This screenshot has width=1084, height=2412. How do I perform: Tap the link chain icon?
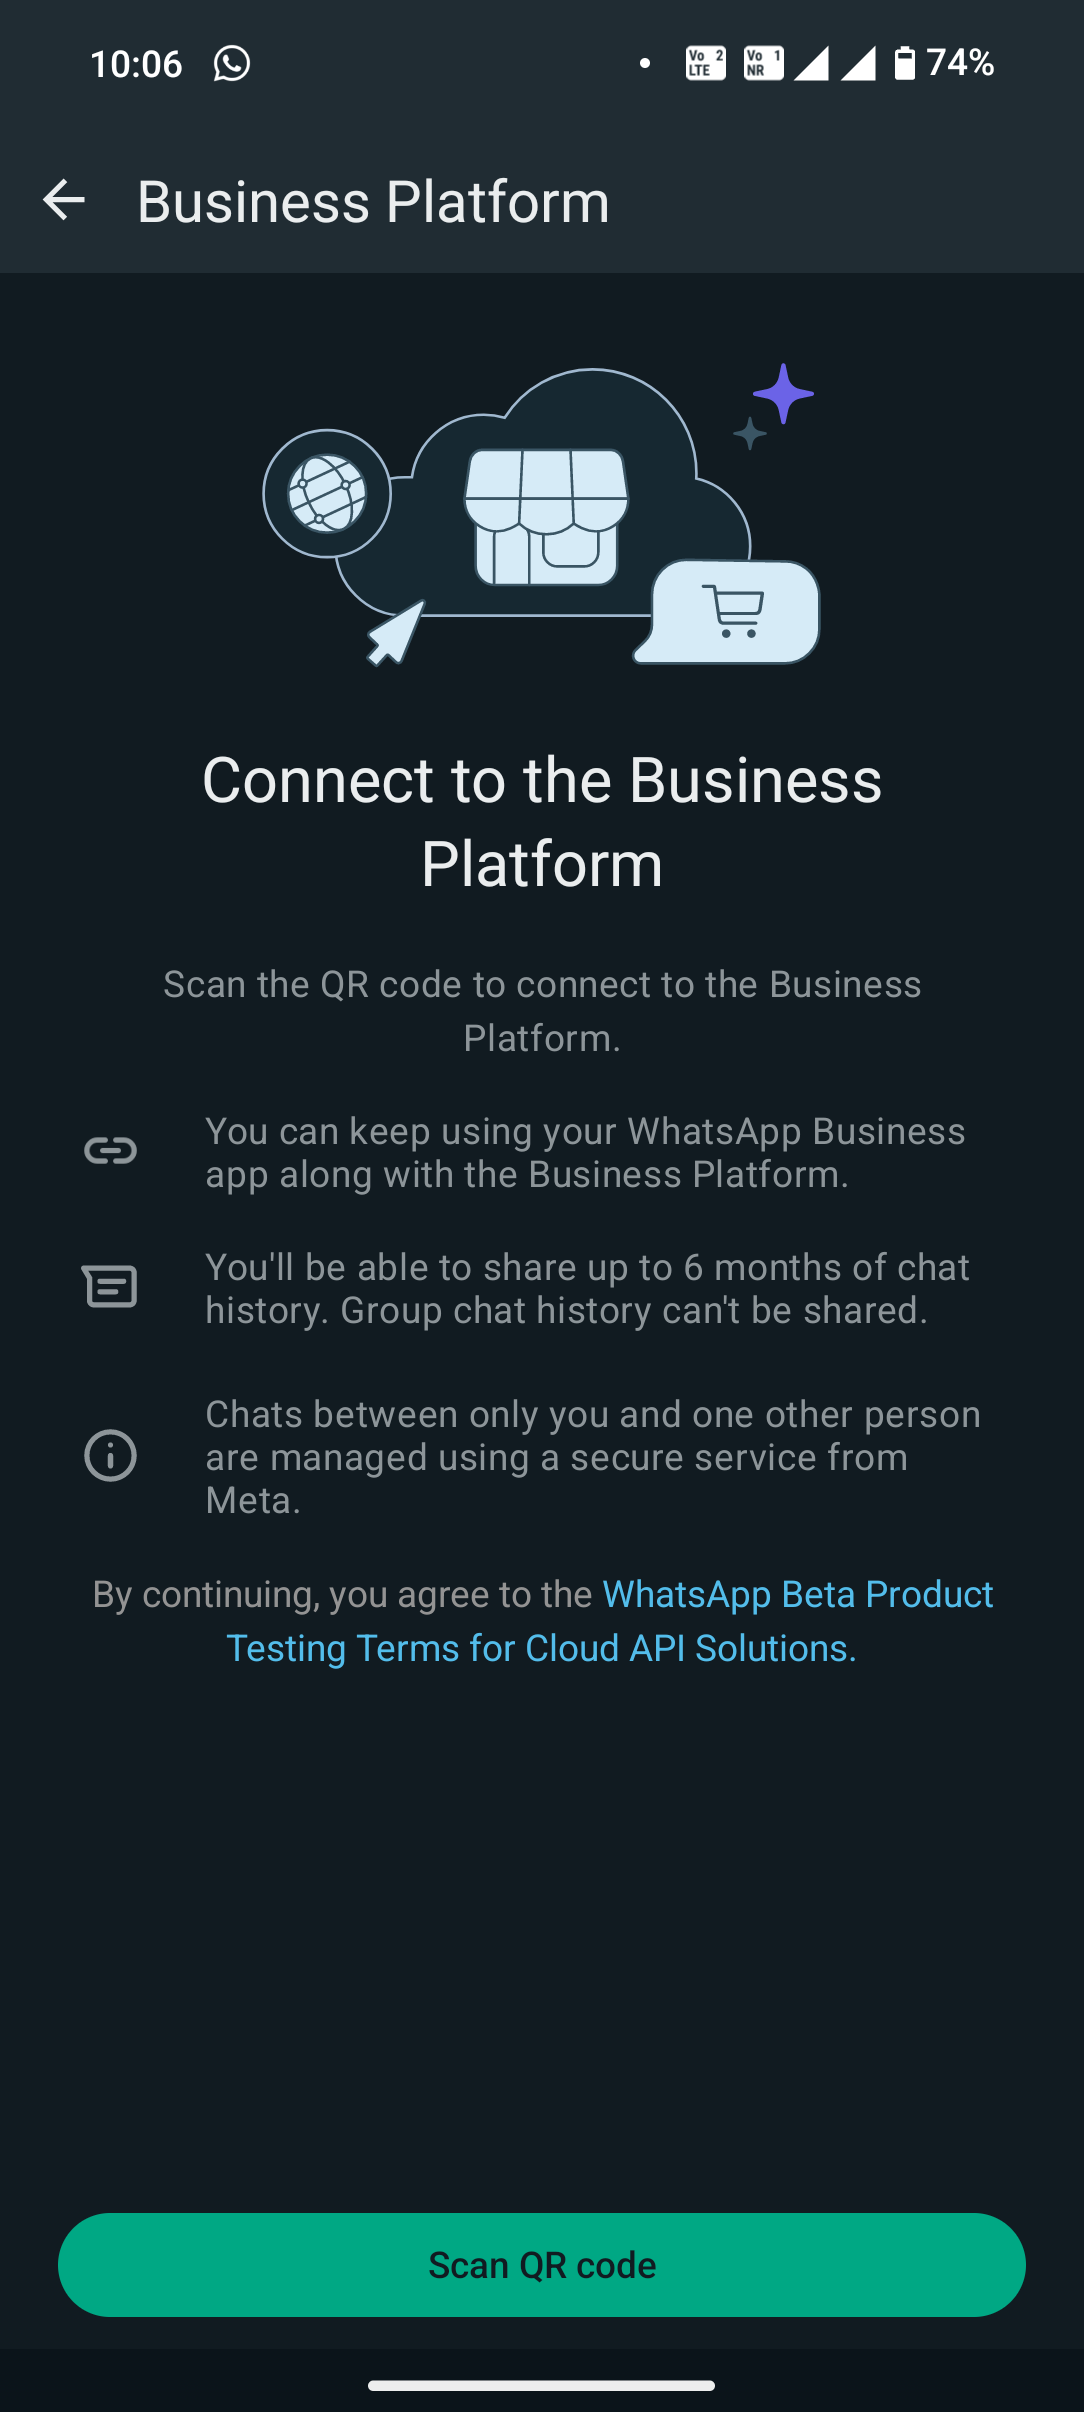pyautogui.click(x=110, y=1151)
